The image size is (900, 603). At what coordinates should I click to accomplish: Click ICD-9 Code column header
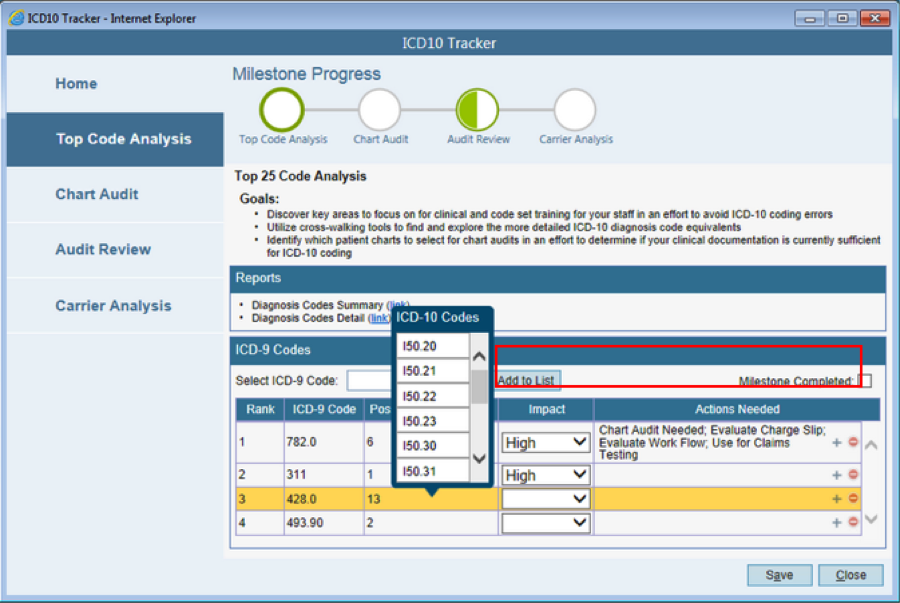click(324, 410)
